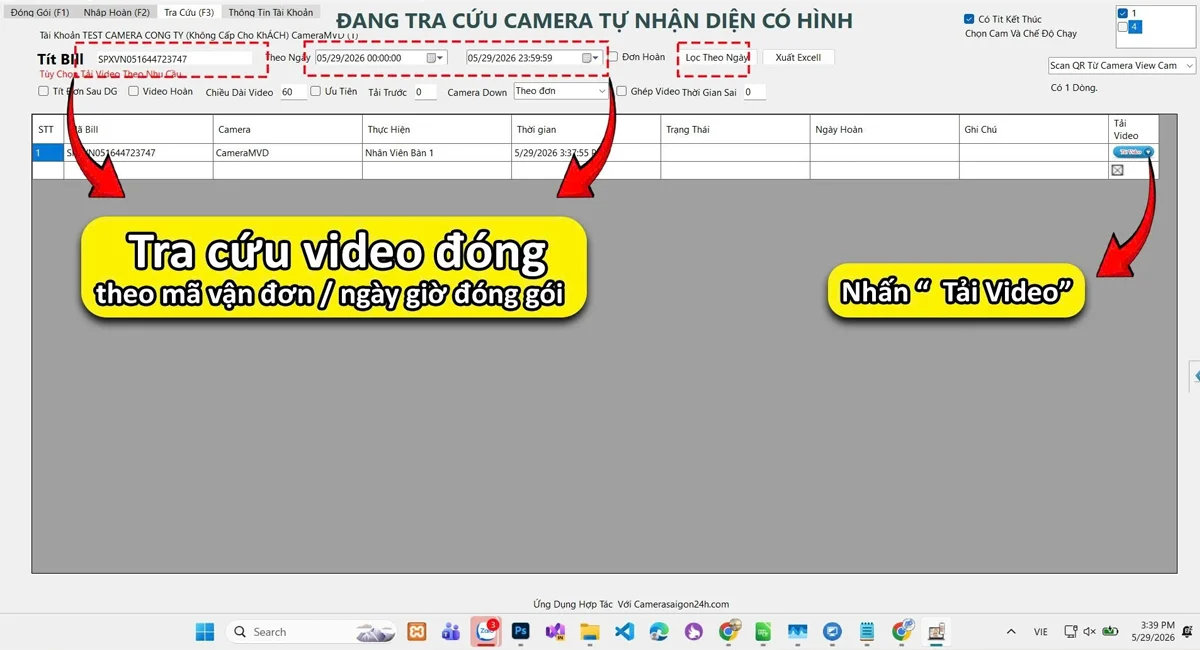Click the Tải Trước value field
The width and height of the screenshot is (1200, 650).
[425, 92]
